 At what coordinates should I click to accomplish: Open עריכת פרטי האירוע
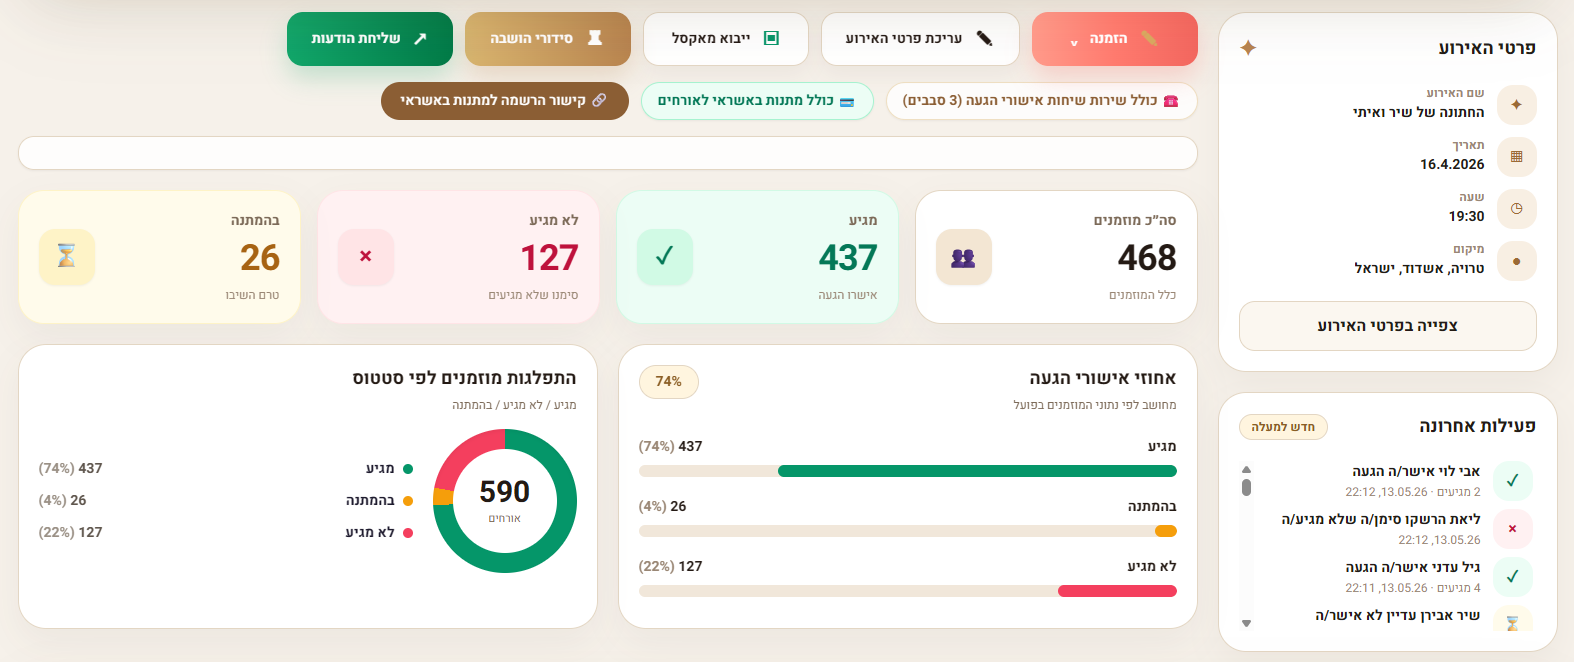click(x=920, y=39)
